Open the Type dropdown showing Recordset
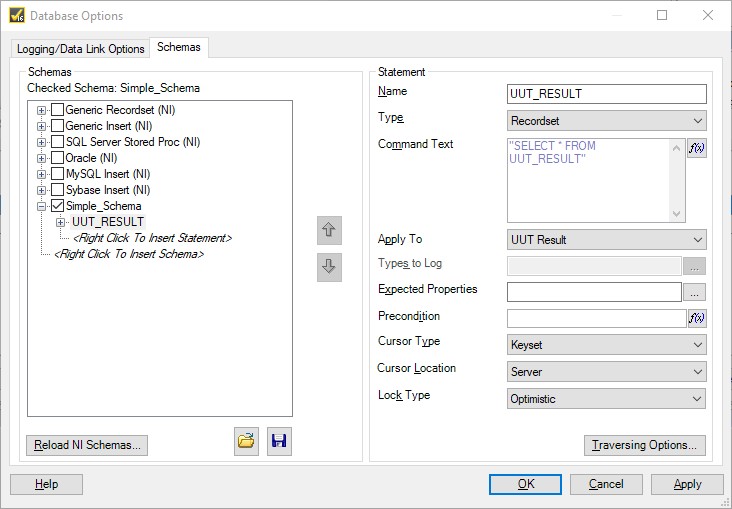This screenshot has height=509, width=732. pyautogui.click(x=606, y=120)
